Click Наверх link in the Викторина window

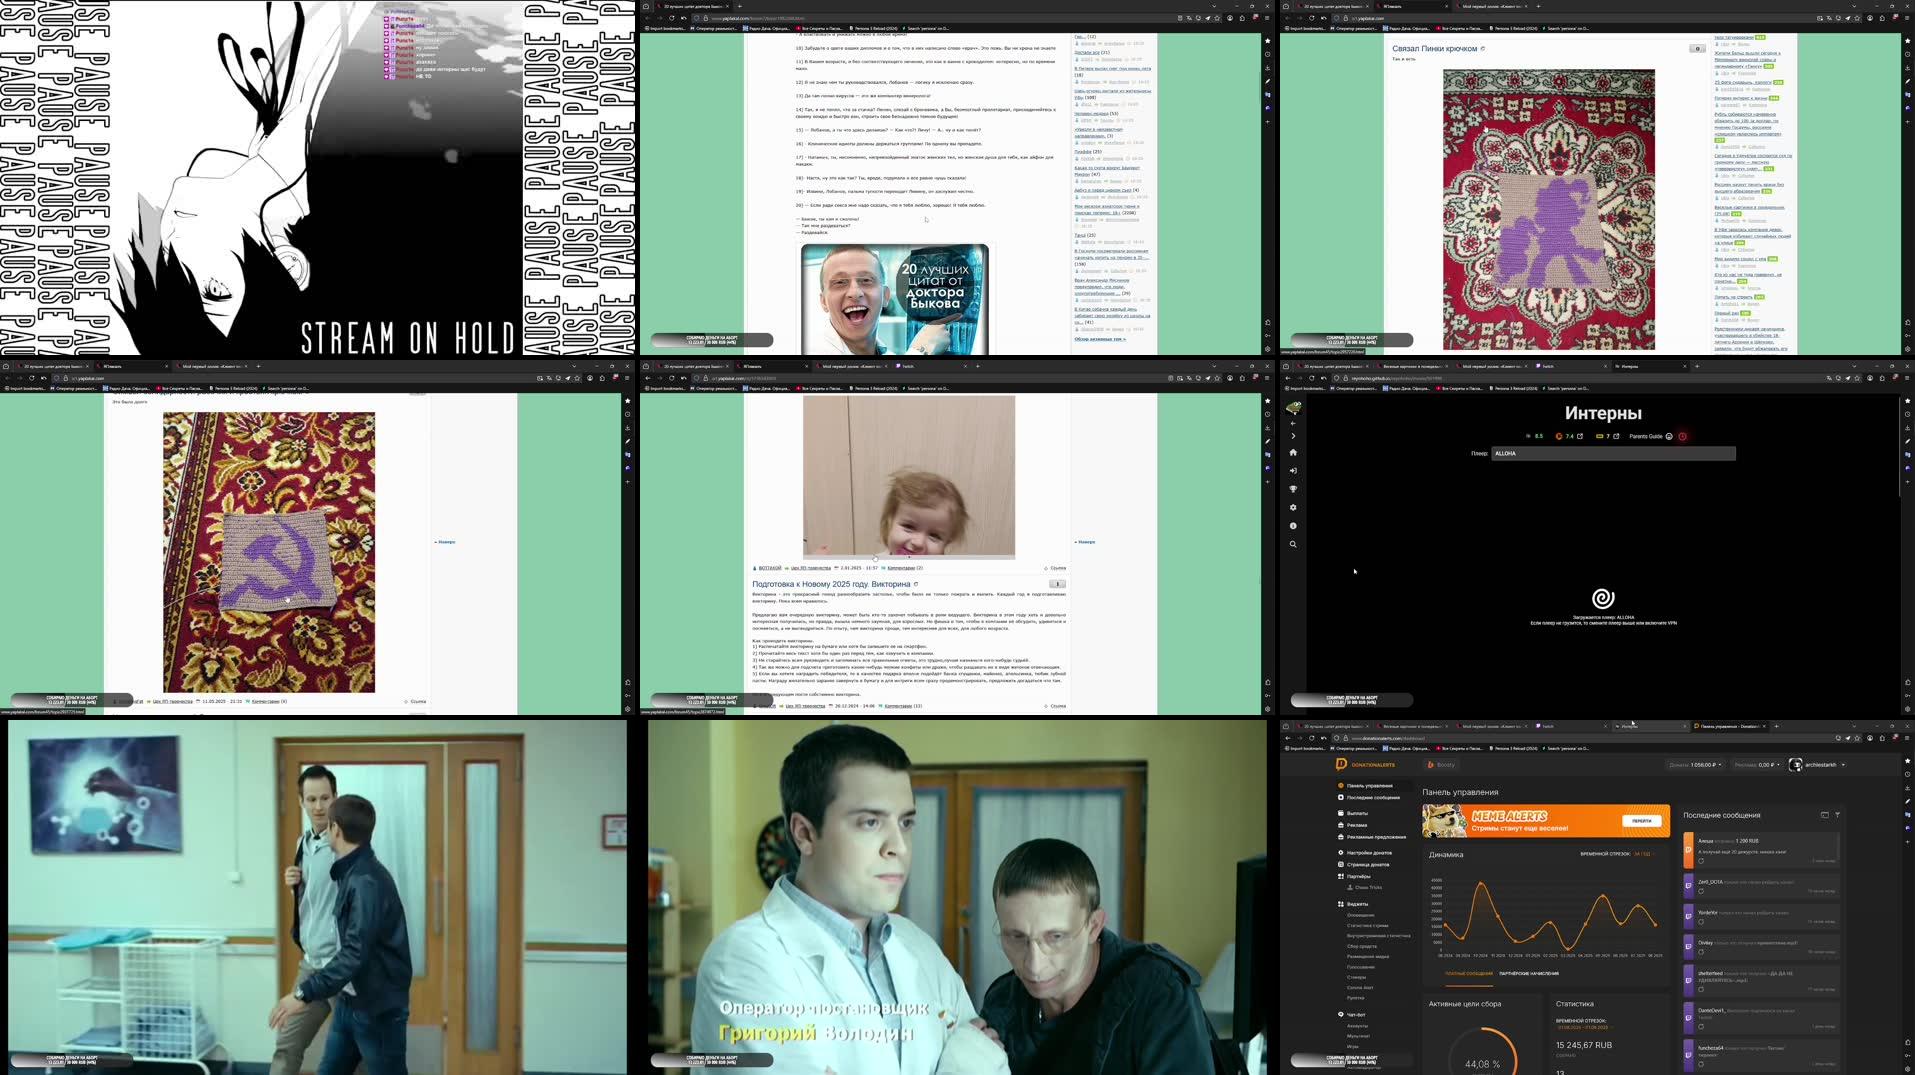pyautogui.click(x=1085, y=542)
